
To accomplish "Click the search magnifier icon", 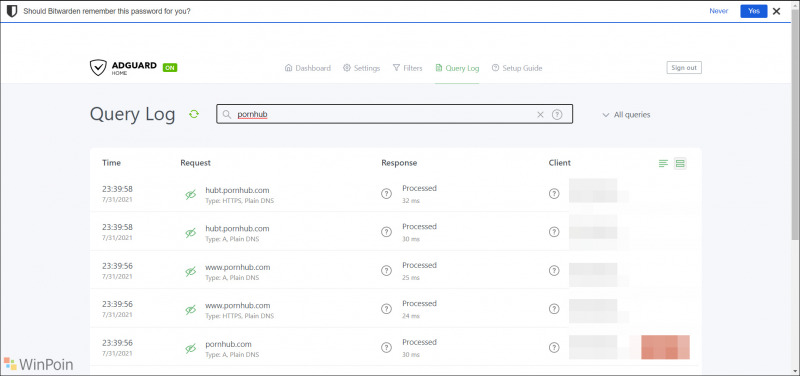I will (x=227, y=114).
